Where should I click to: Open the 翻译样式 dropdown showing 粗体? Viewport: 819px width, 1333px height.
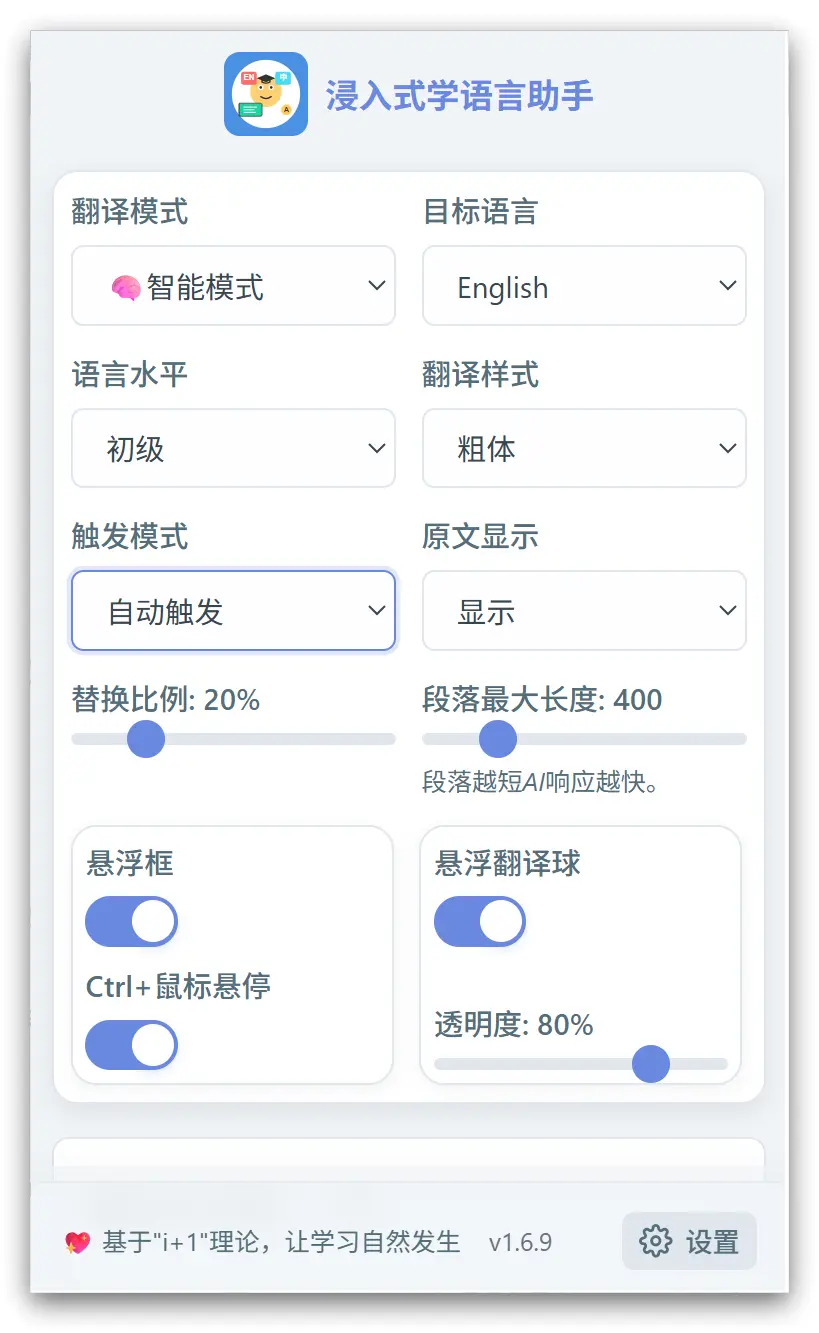pyautogui.click(x=584, y=448)
